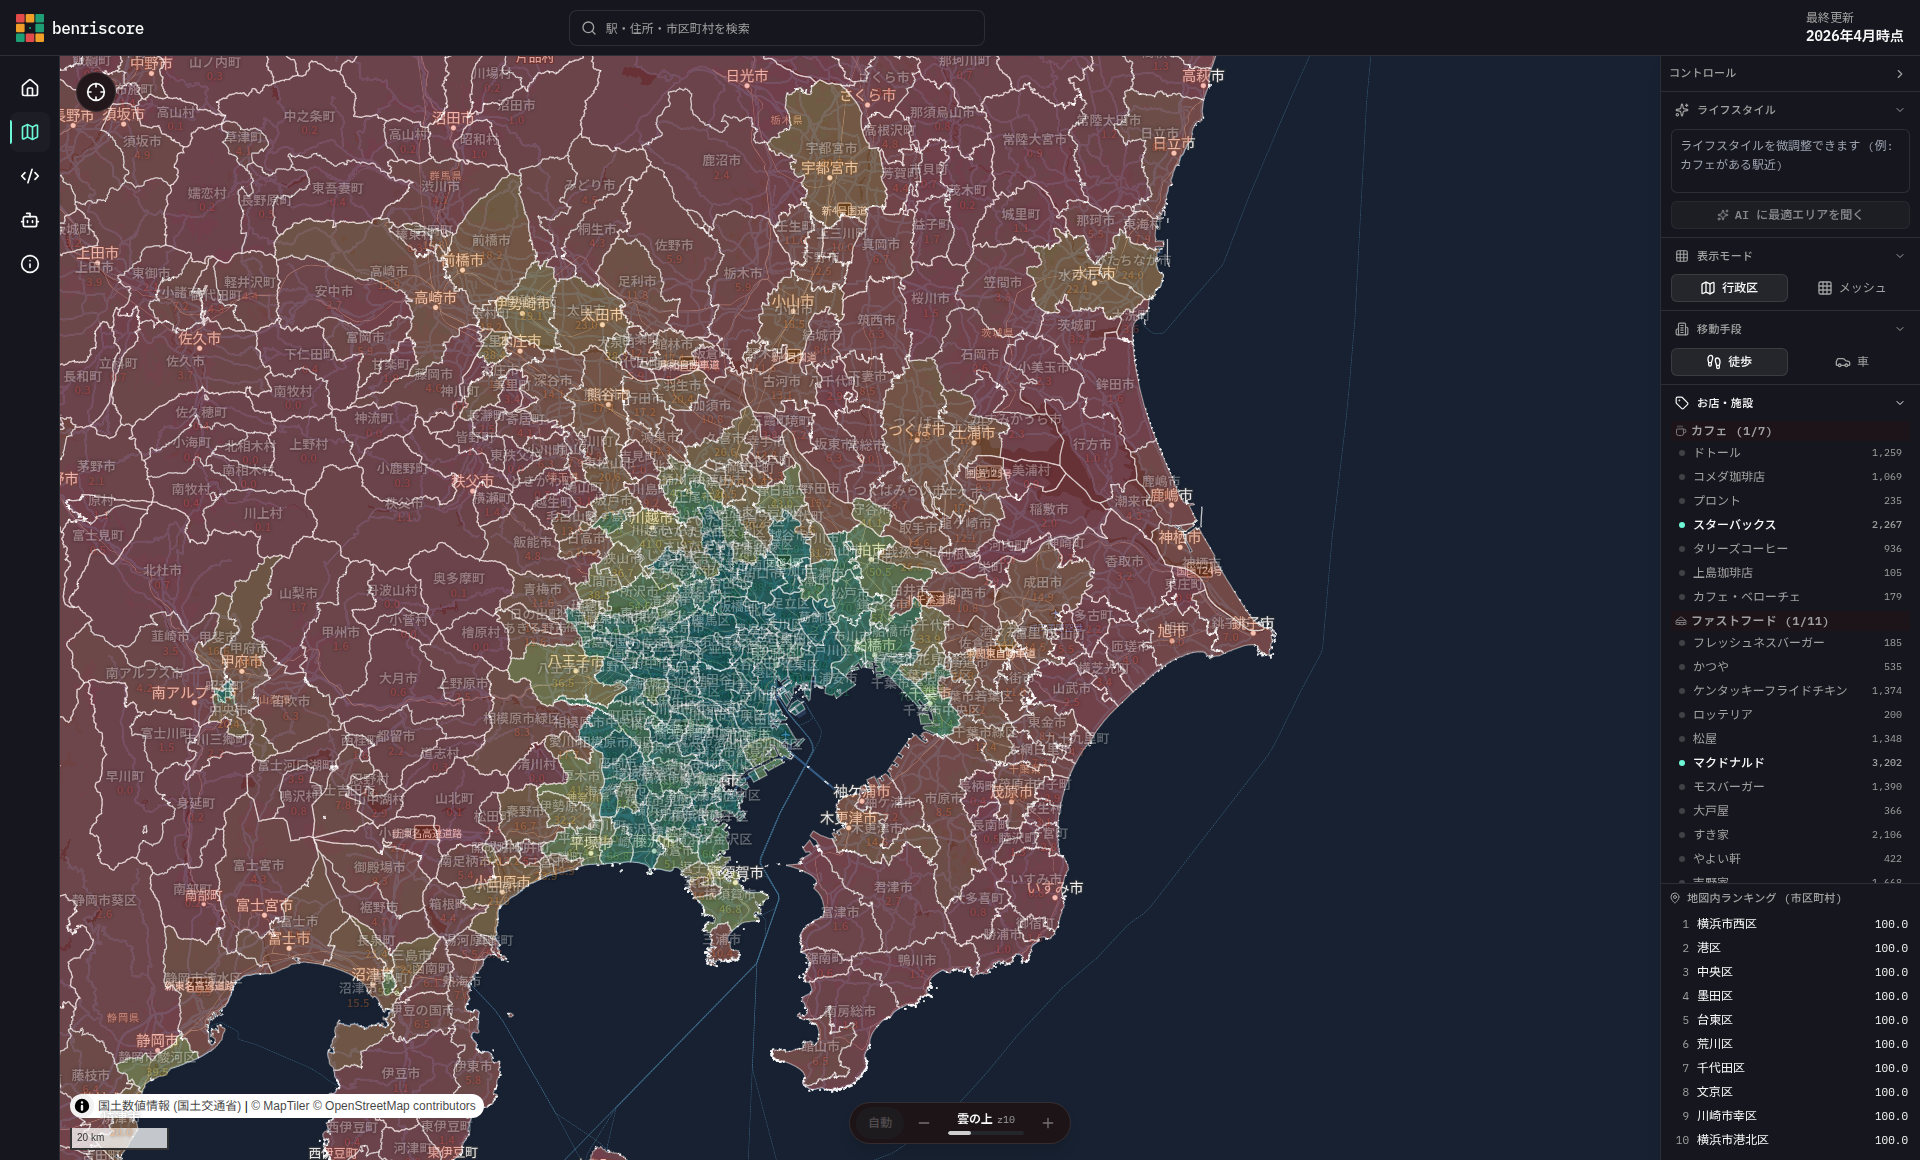Select 横浜市港北区 in ranking list

pyautogui.click(x=1790, y=1140)
